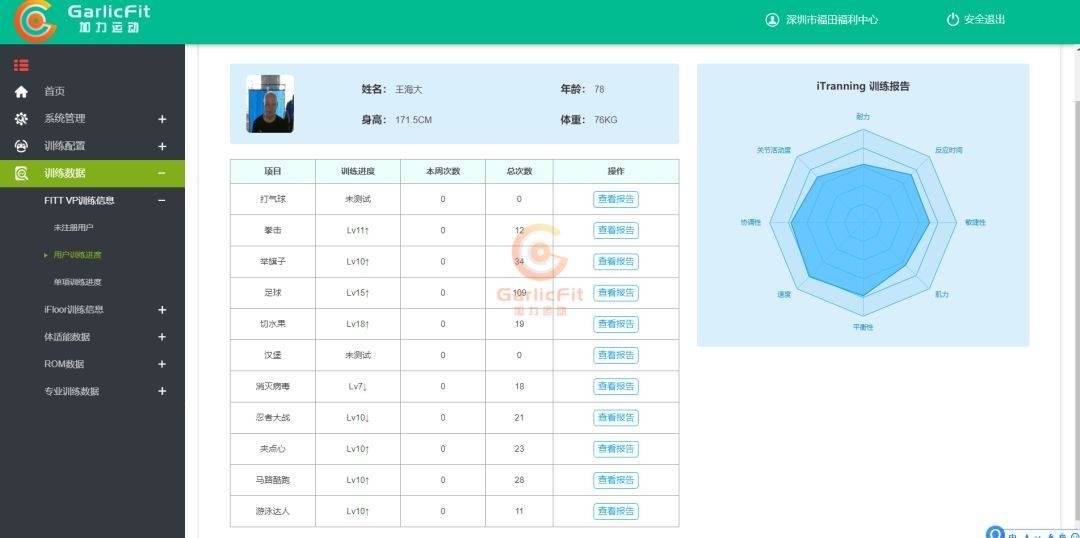Collapse FITT VP训练信息 submenu minus sign

click(162, 201)
